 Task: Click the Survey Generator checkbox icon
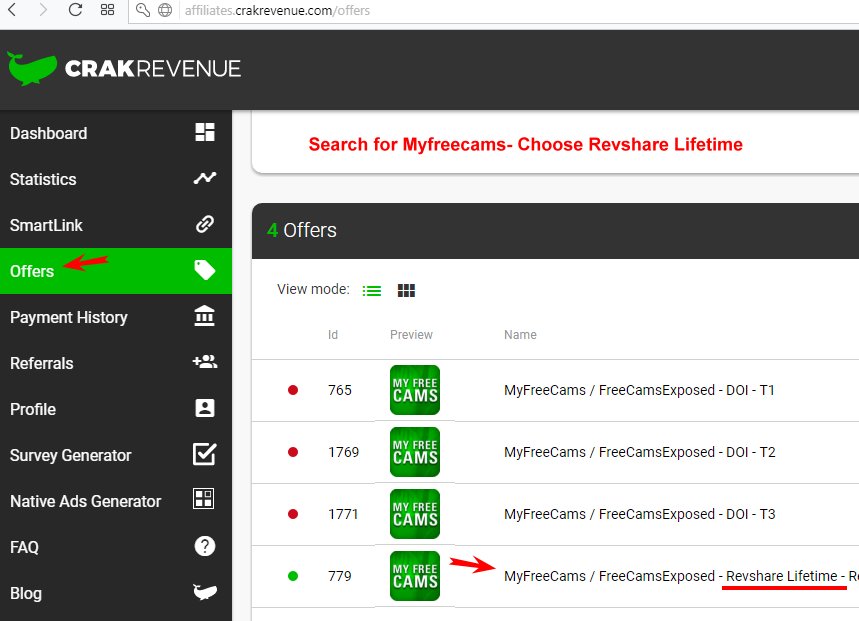(204, 454)
